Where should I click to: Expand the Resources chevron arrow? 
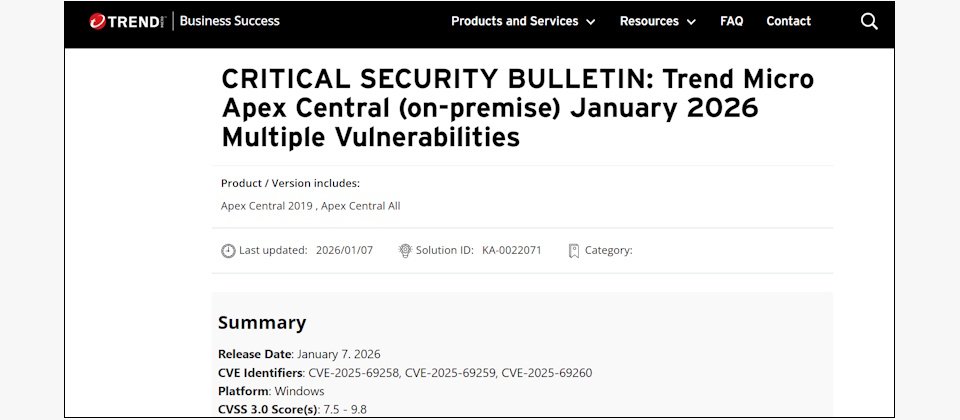pyautogui.click(x=691, y=22)
